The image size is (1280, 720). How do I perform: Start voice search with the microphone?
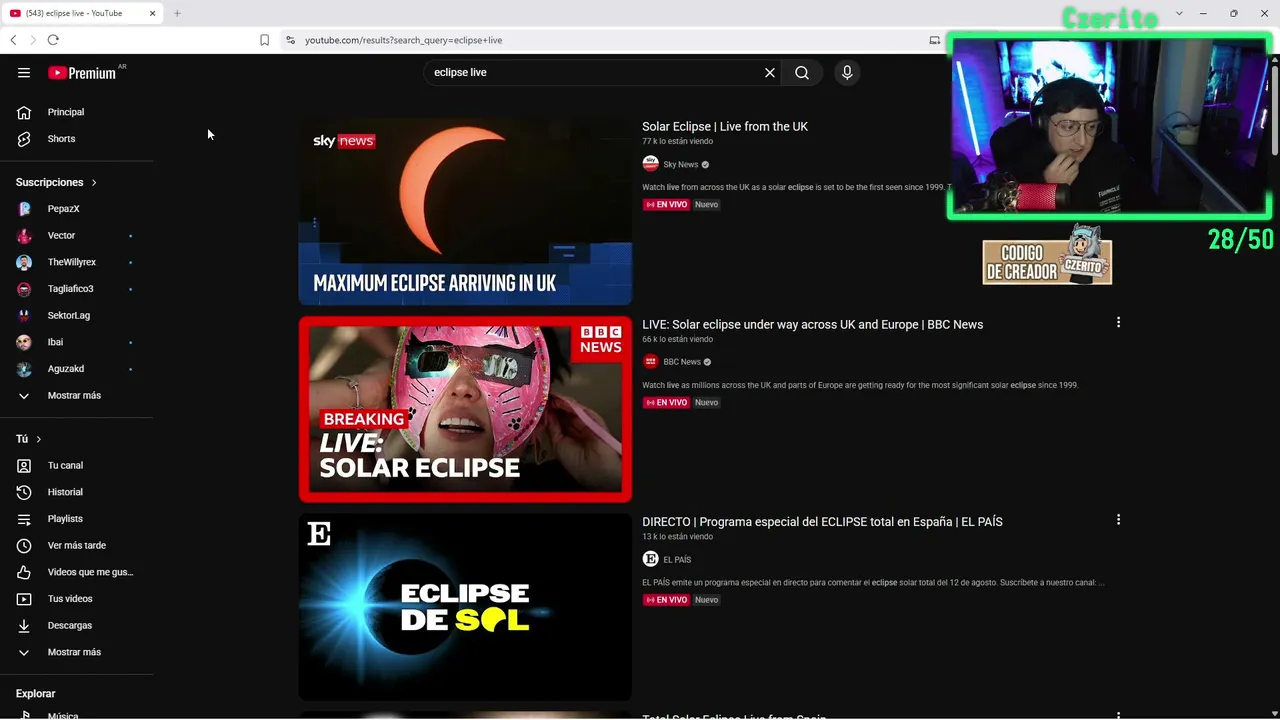click(847, 73)
